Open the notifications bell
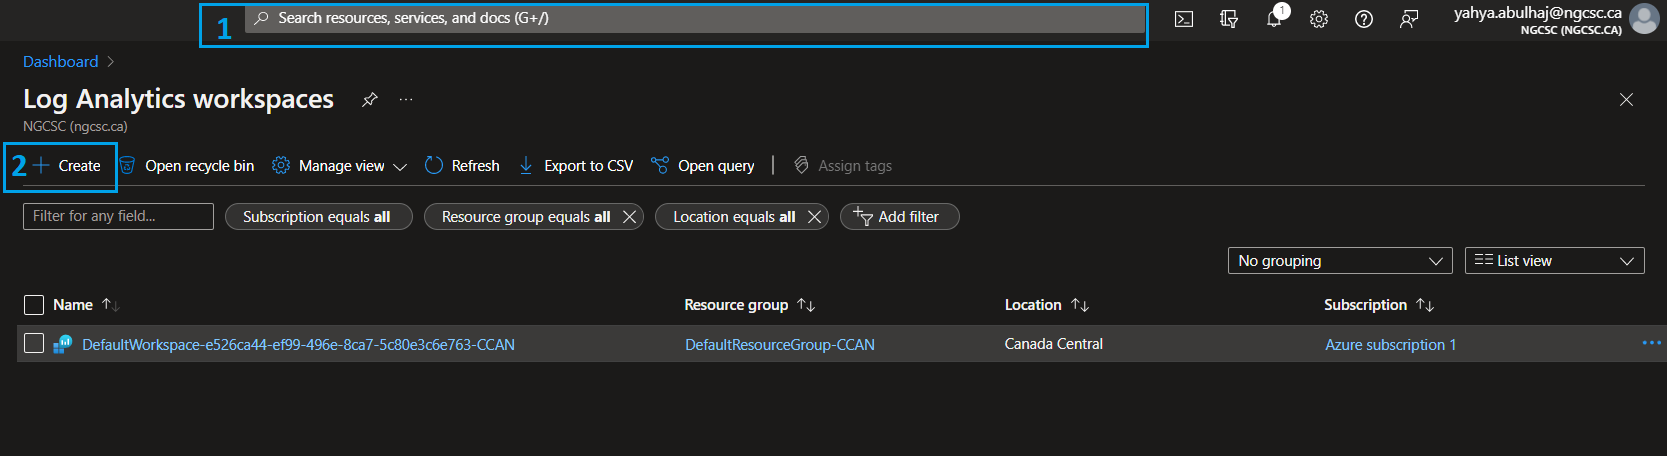Viewport: 1667px width, 456px height. pos(1274,19)
